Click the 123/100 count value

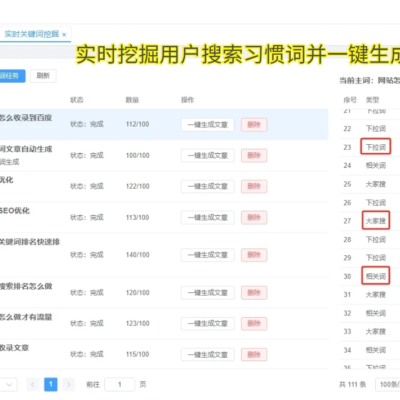click(137, 323)
